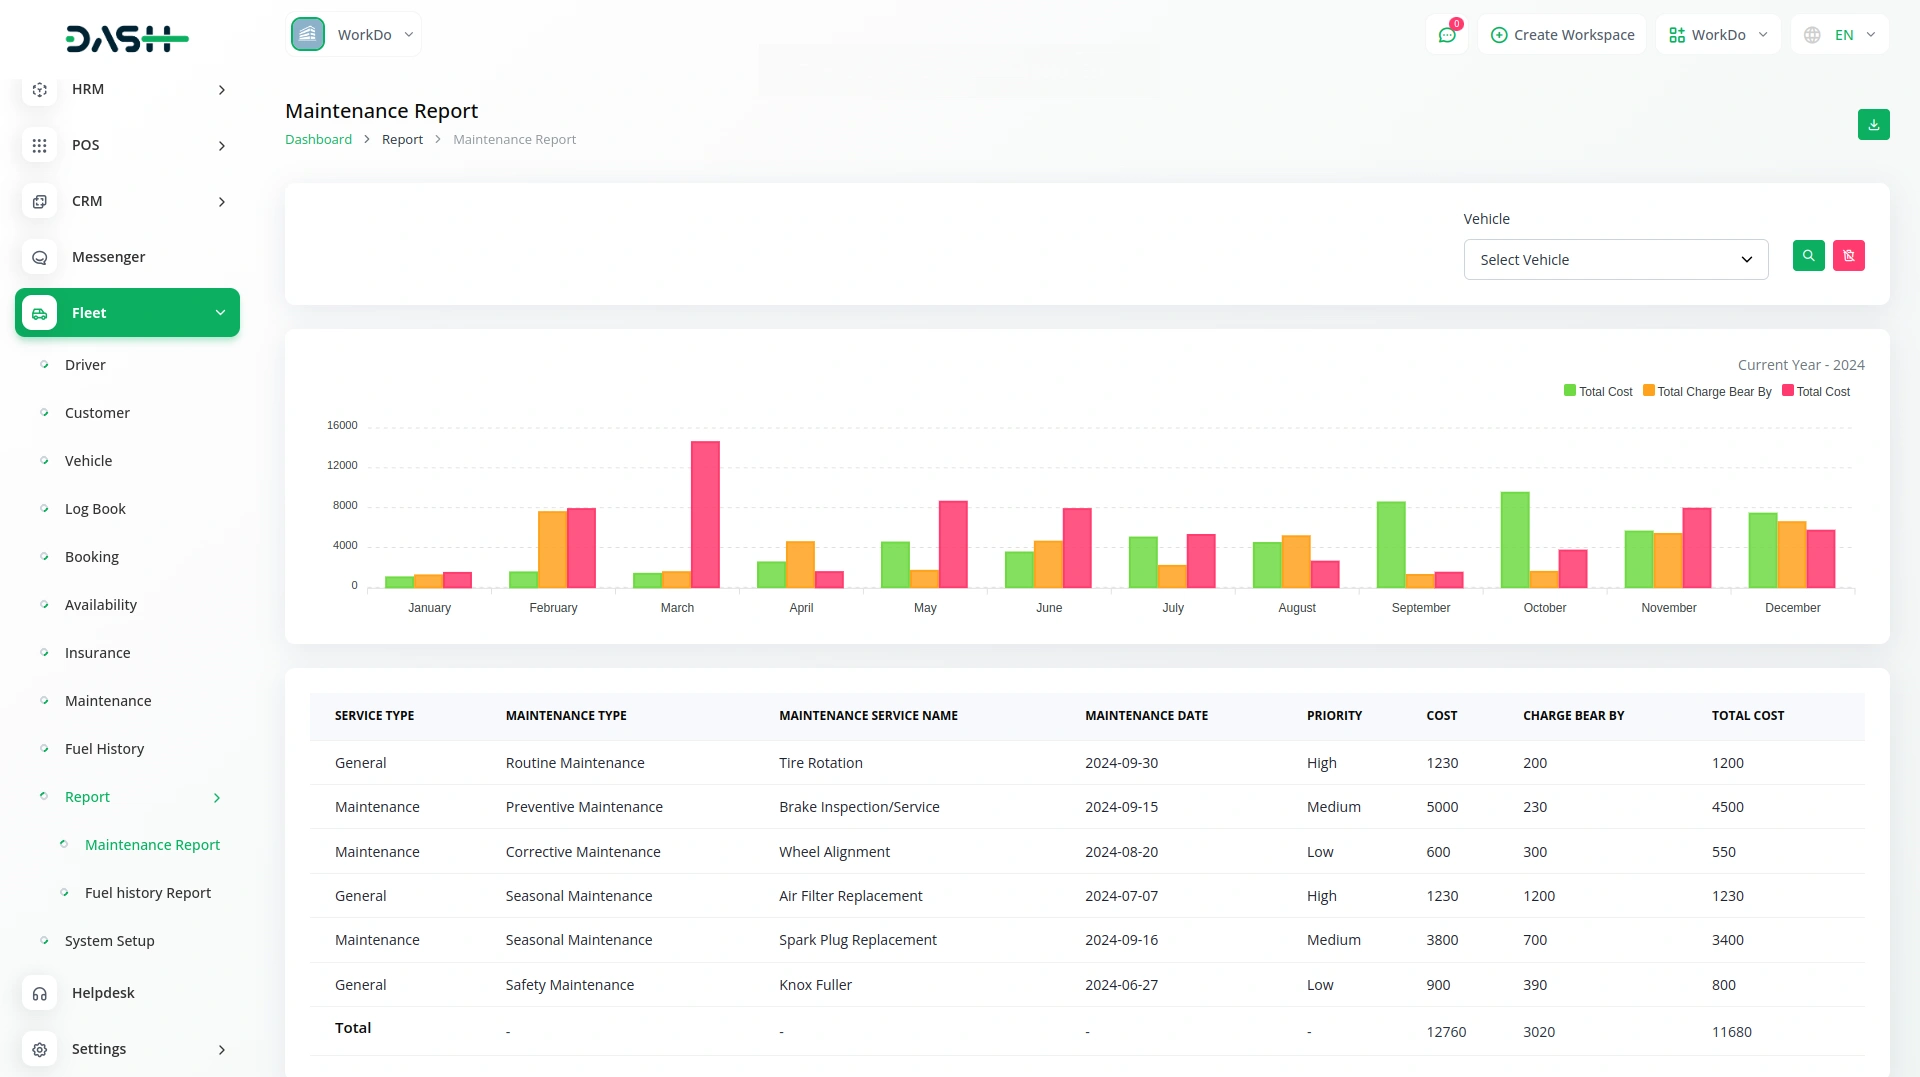Click the March pink bar in chart
Screen dimensions: 1920x1077
point(705,514)
